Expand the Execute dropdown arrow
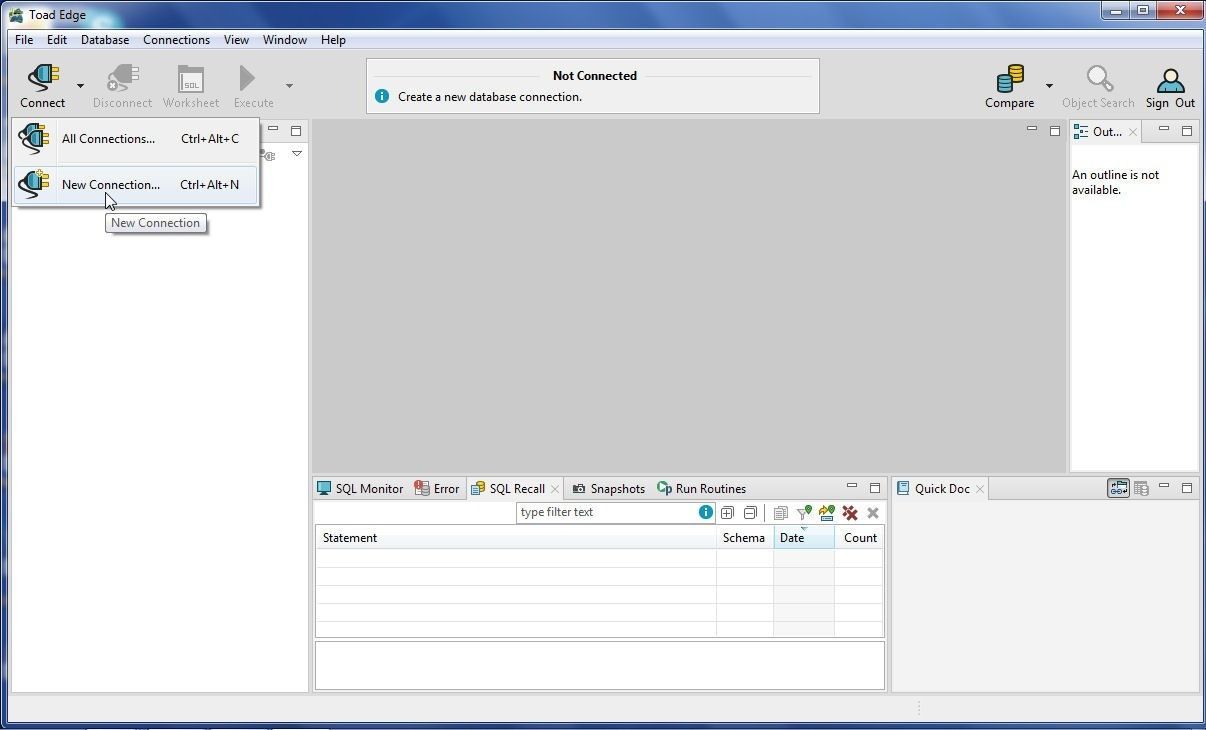Screen dimensions: 1206x730 289,86
